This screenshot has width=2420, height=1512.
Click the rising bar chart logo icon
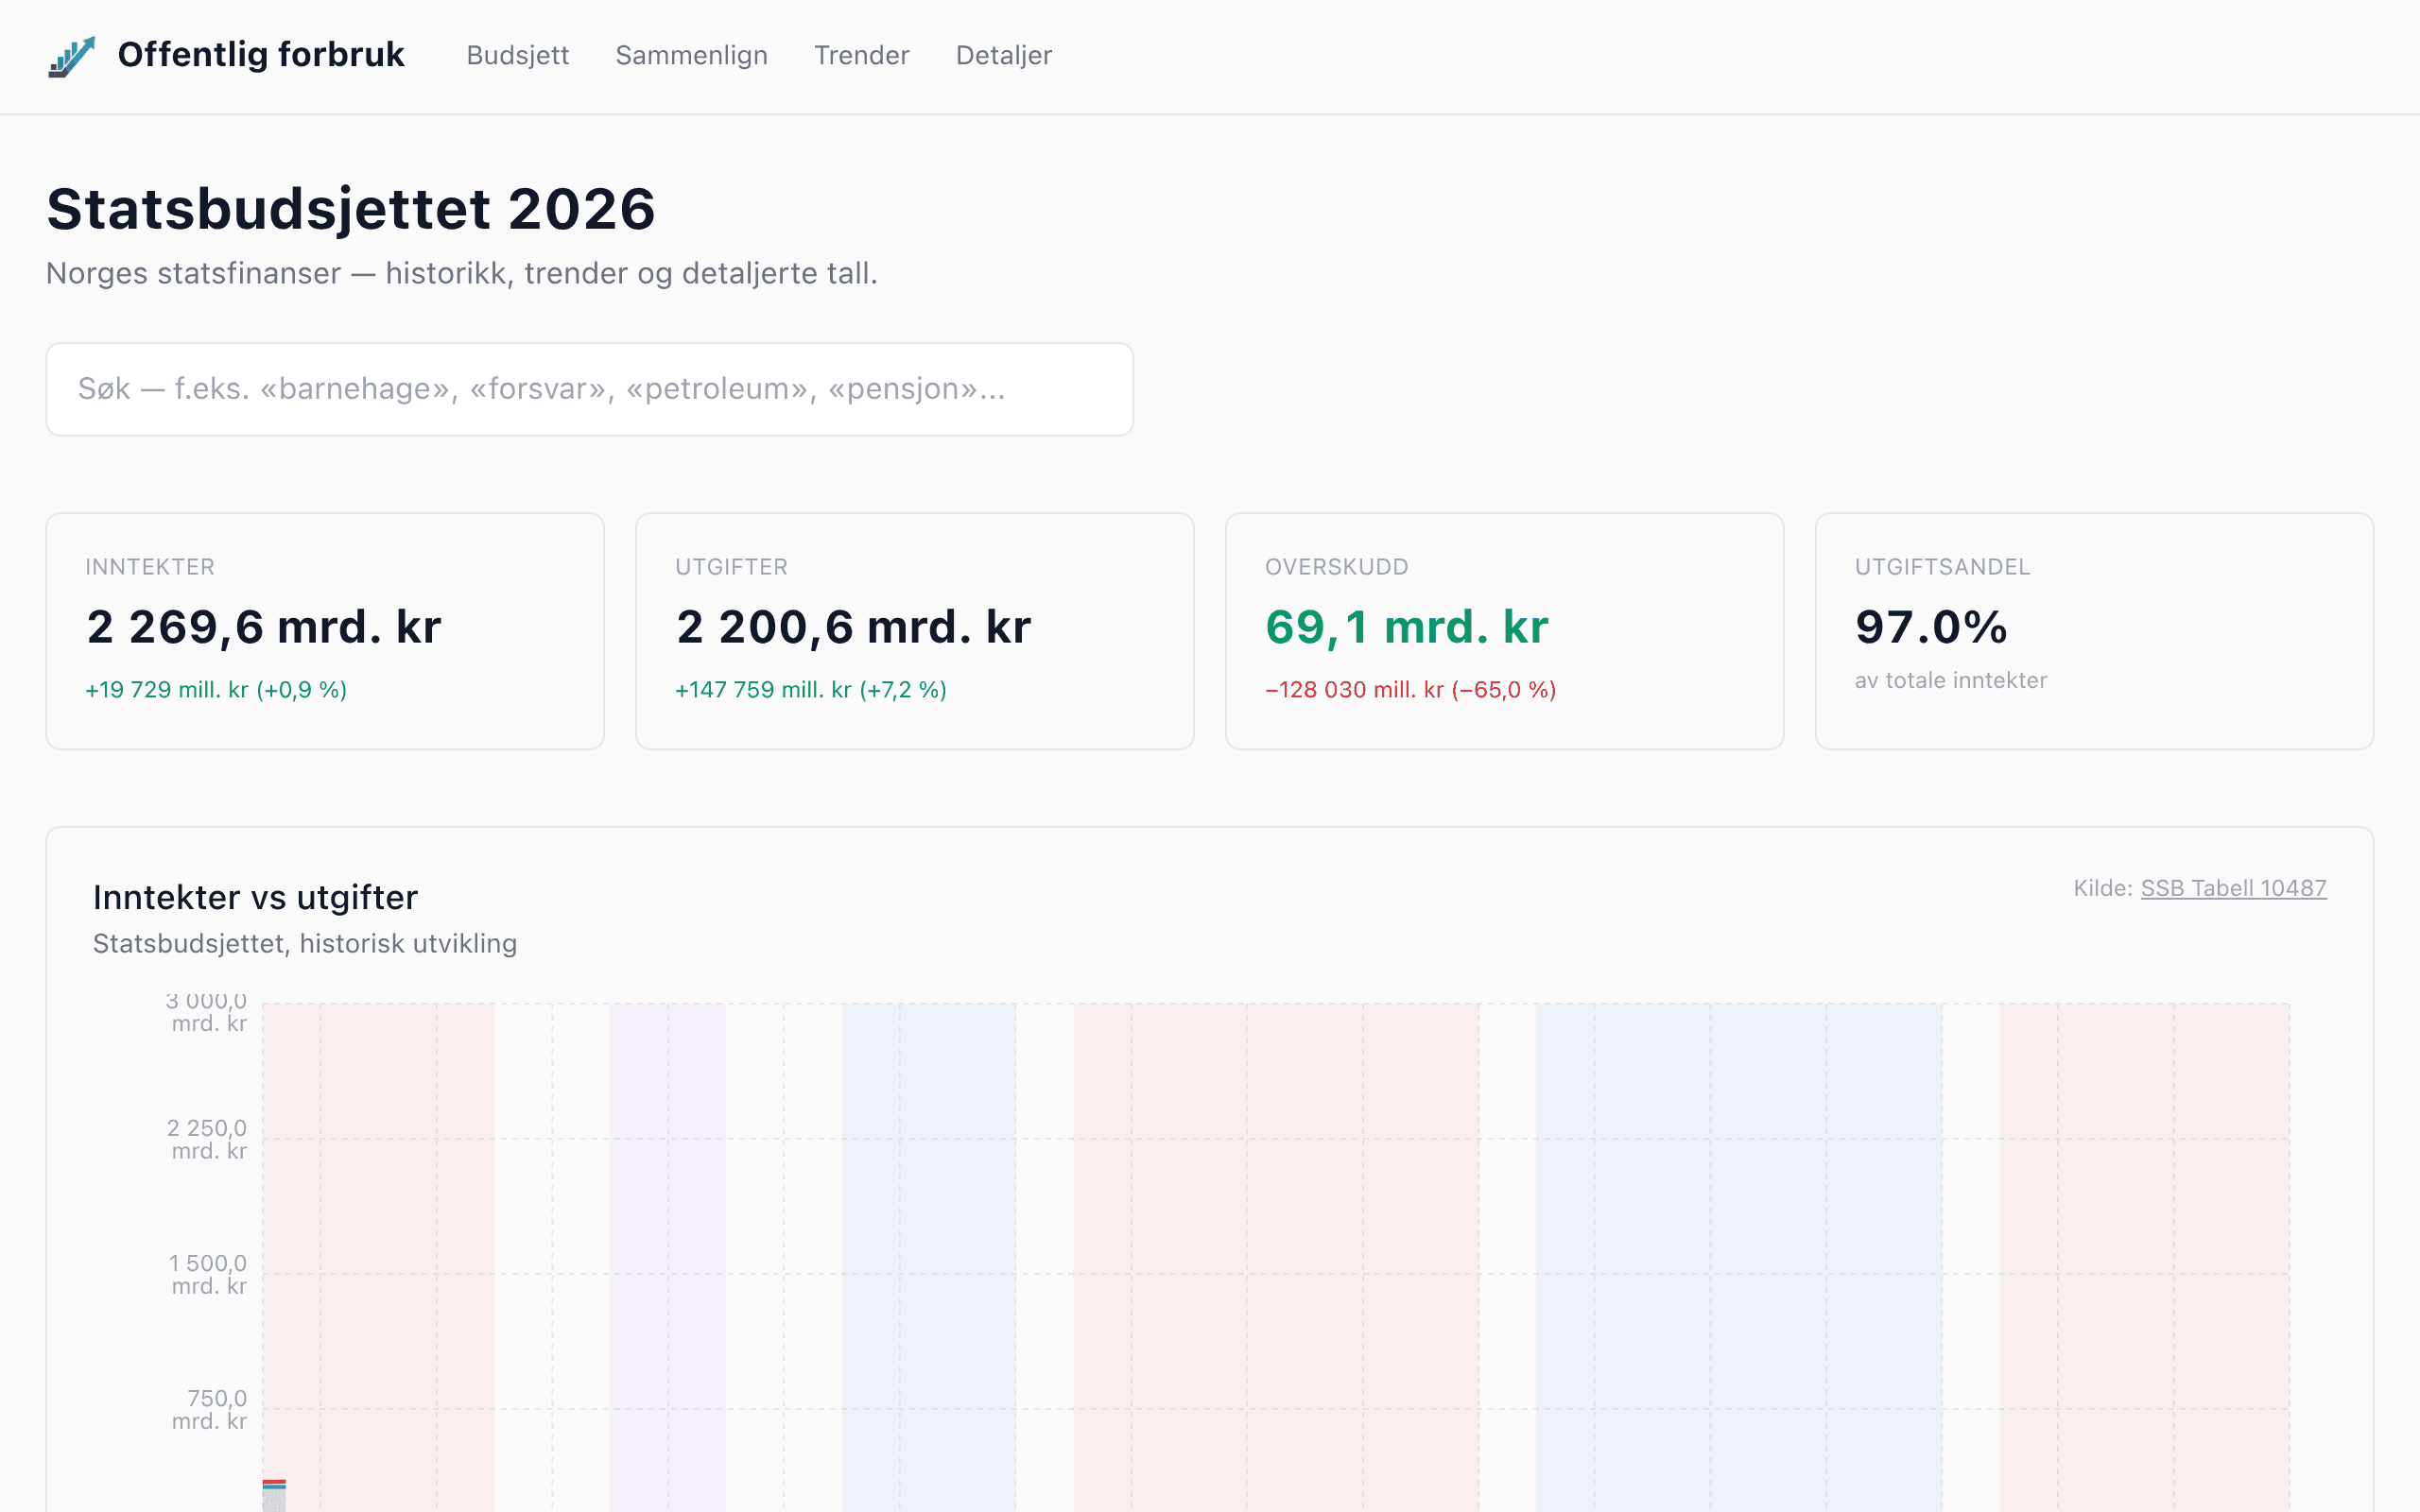coord(71,56)
